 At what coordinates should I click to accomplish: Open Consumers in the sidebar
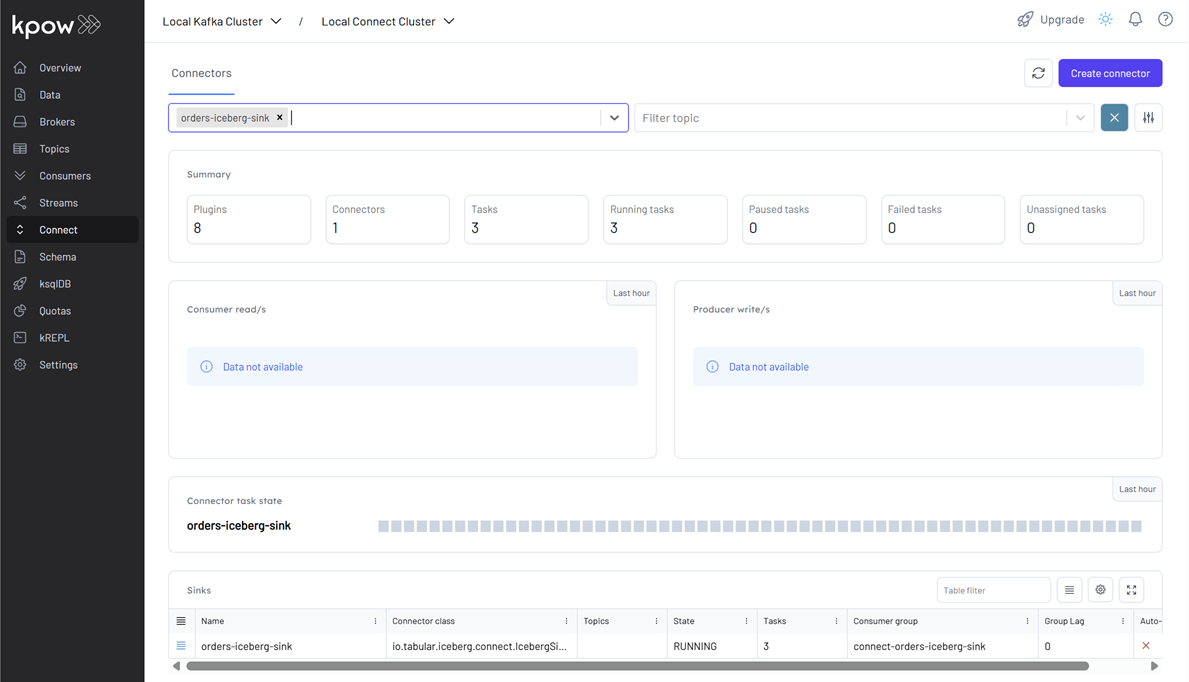[65, 176]
